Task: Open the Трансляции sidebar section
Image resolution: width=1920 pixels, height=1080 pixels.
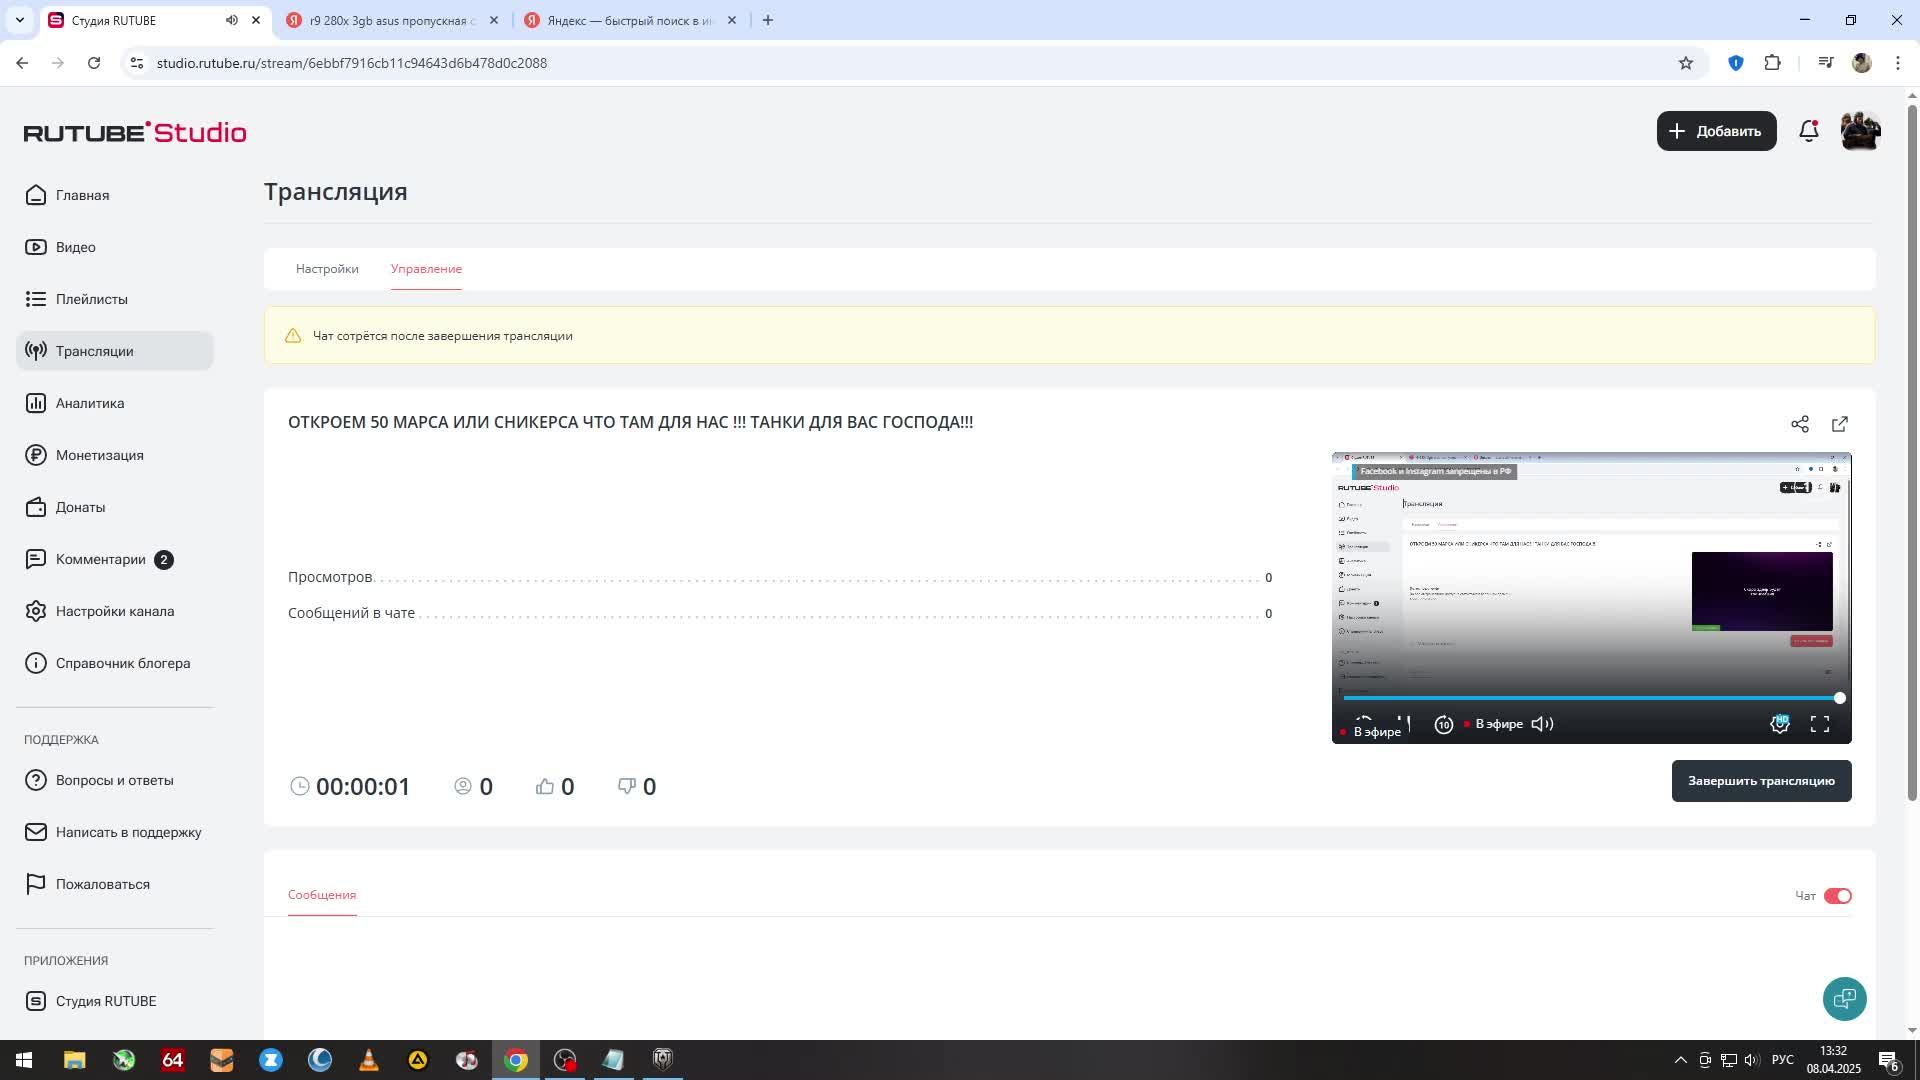Action: coord(94,351)
